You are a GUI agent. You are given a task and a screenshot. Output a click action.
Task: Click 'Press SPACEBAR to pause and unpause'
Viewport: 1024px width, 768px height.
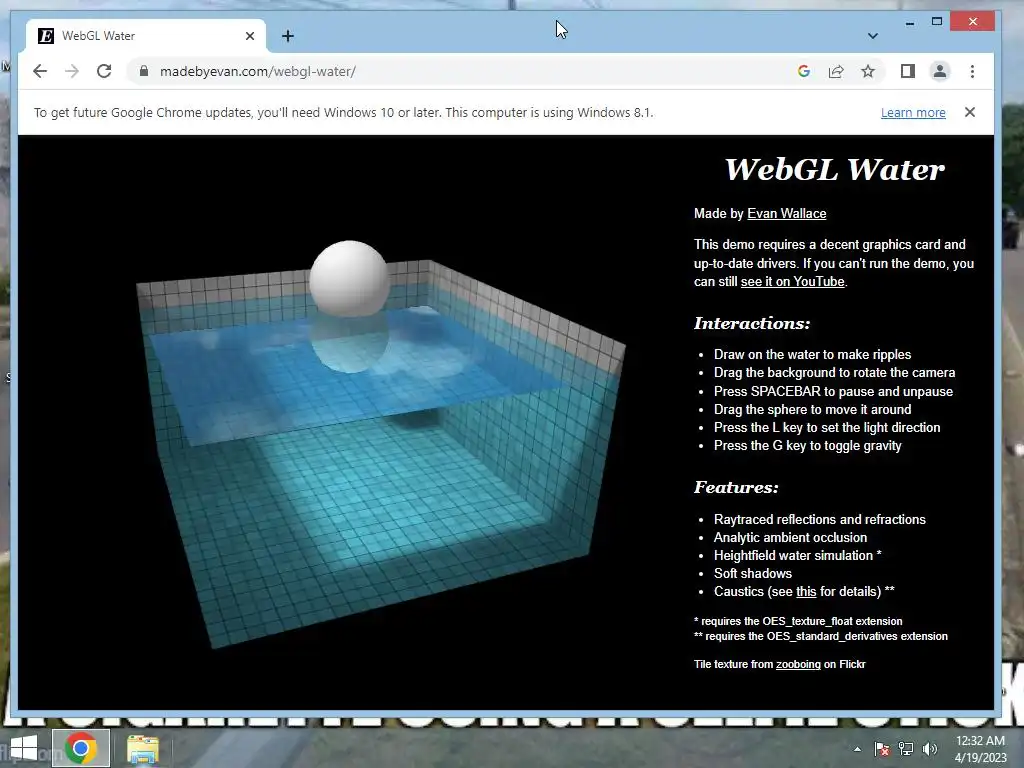833,391
